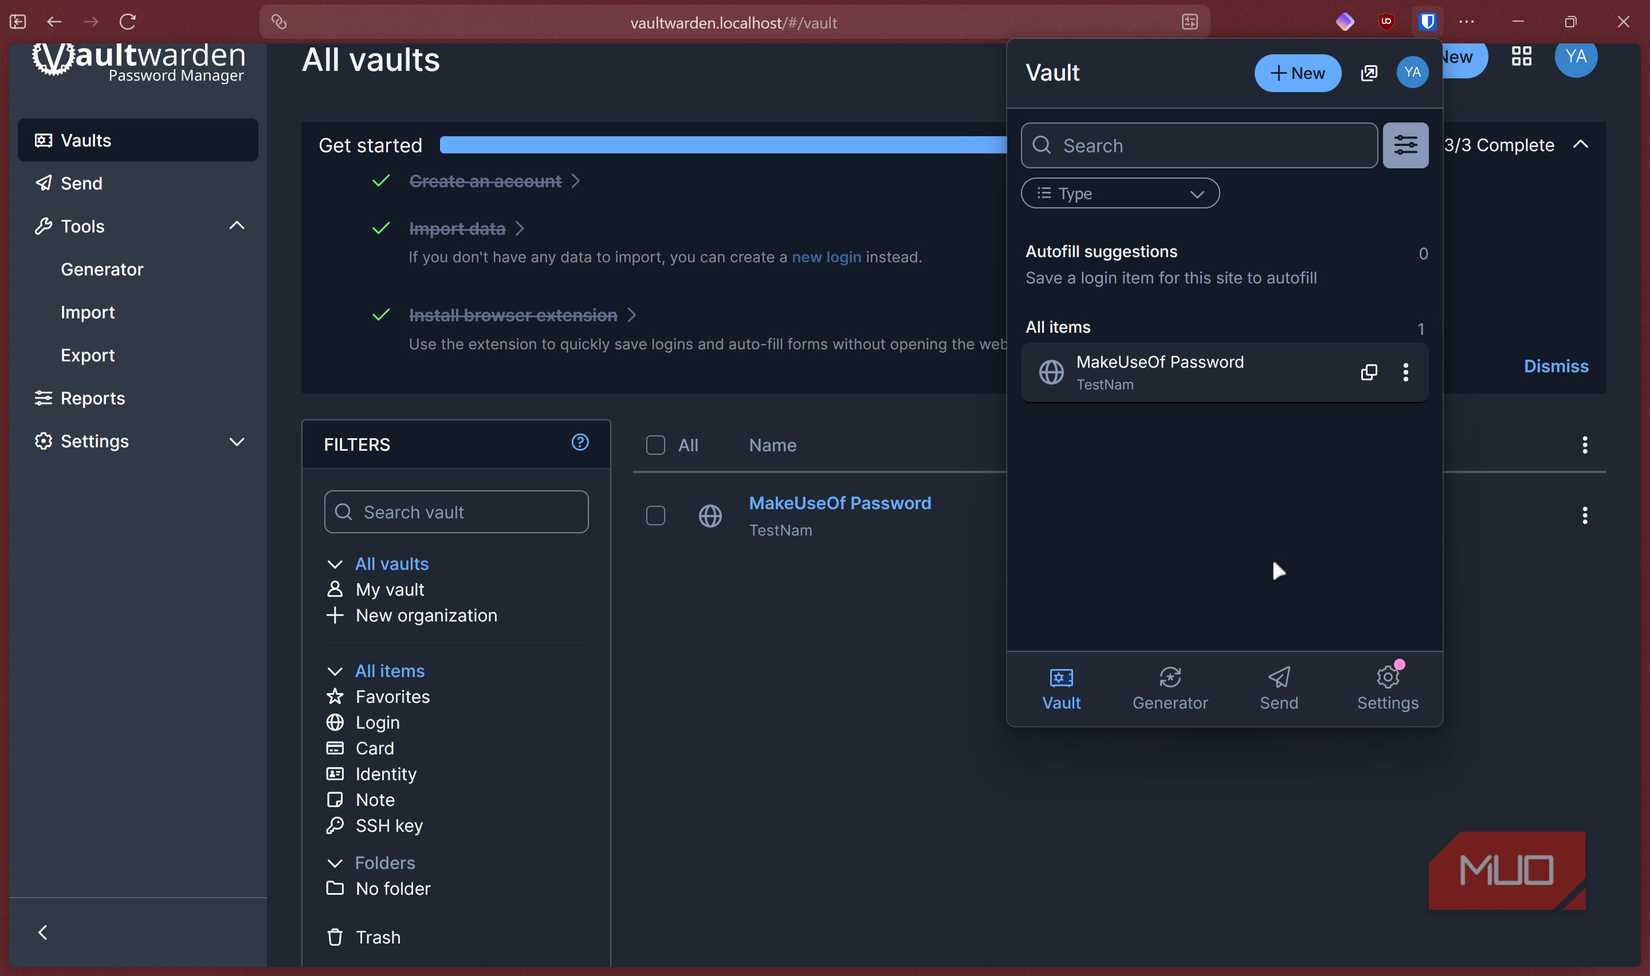This screenshot has width=1650, height=976.
Task: Open Settings from the extension bottom navigation
Action: pos(1387,688)
